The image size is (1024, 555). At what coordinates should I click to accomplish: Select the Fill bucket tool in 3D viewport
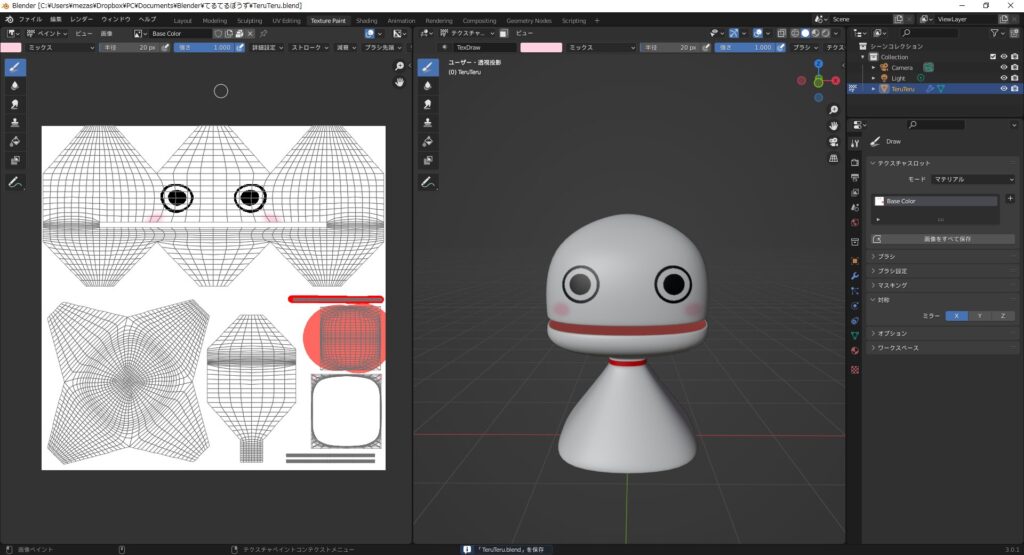[x=428, y=142]
